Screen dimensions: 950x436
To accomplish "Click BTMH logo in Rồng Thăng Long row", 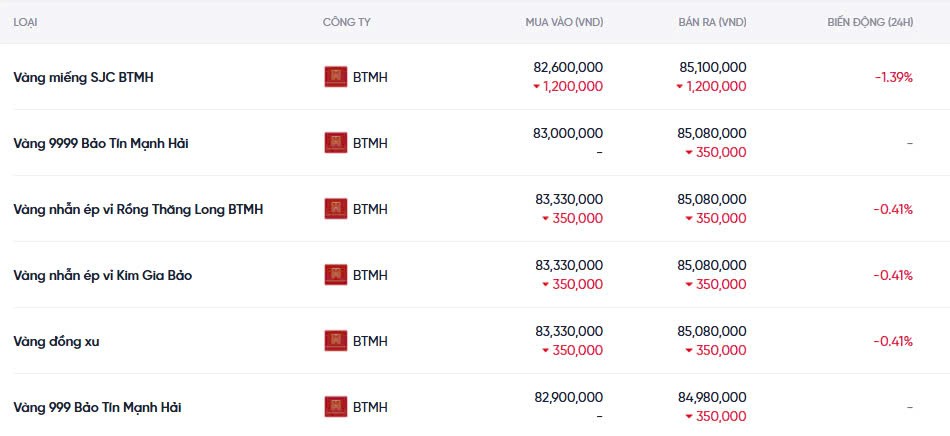I will (x=336, y=209).
